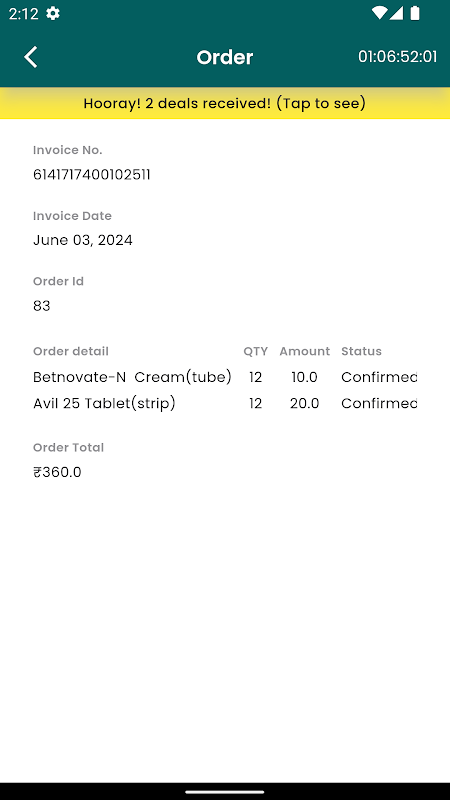The width and height of the screenshot is (450, 800).
Task: Tap Confirmed status for Betnovate-N Cream
Action: [379, 378]
